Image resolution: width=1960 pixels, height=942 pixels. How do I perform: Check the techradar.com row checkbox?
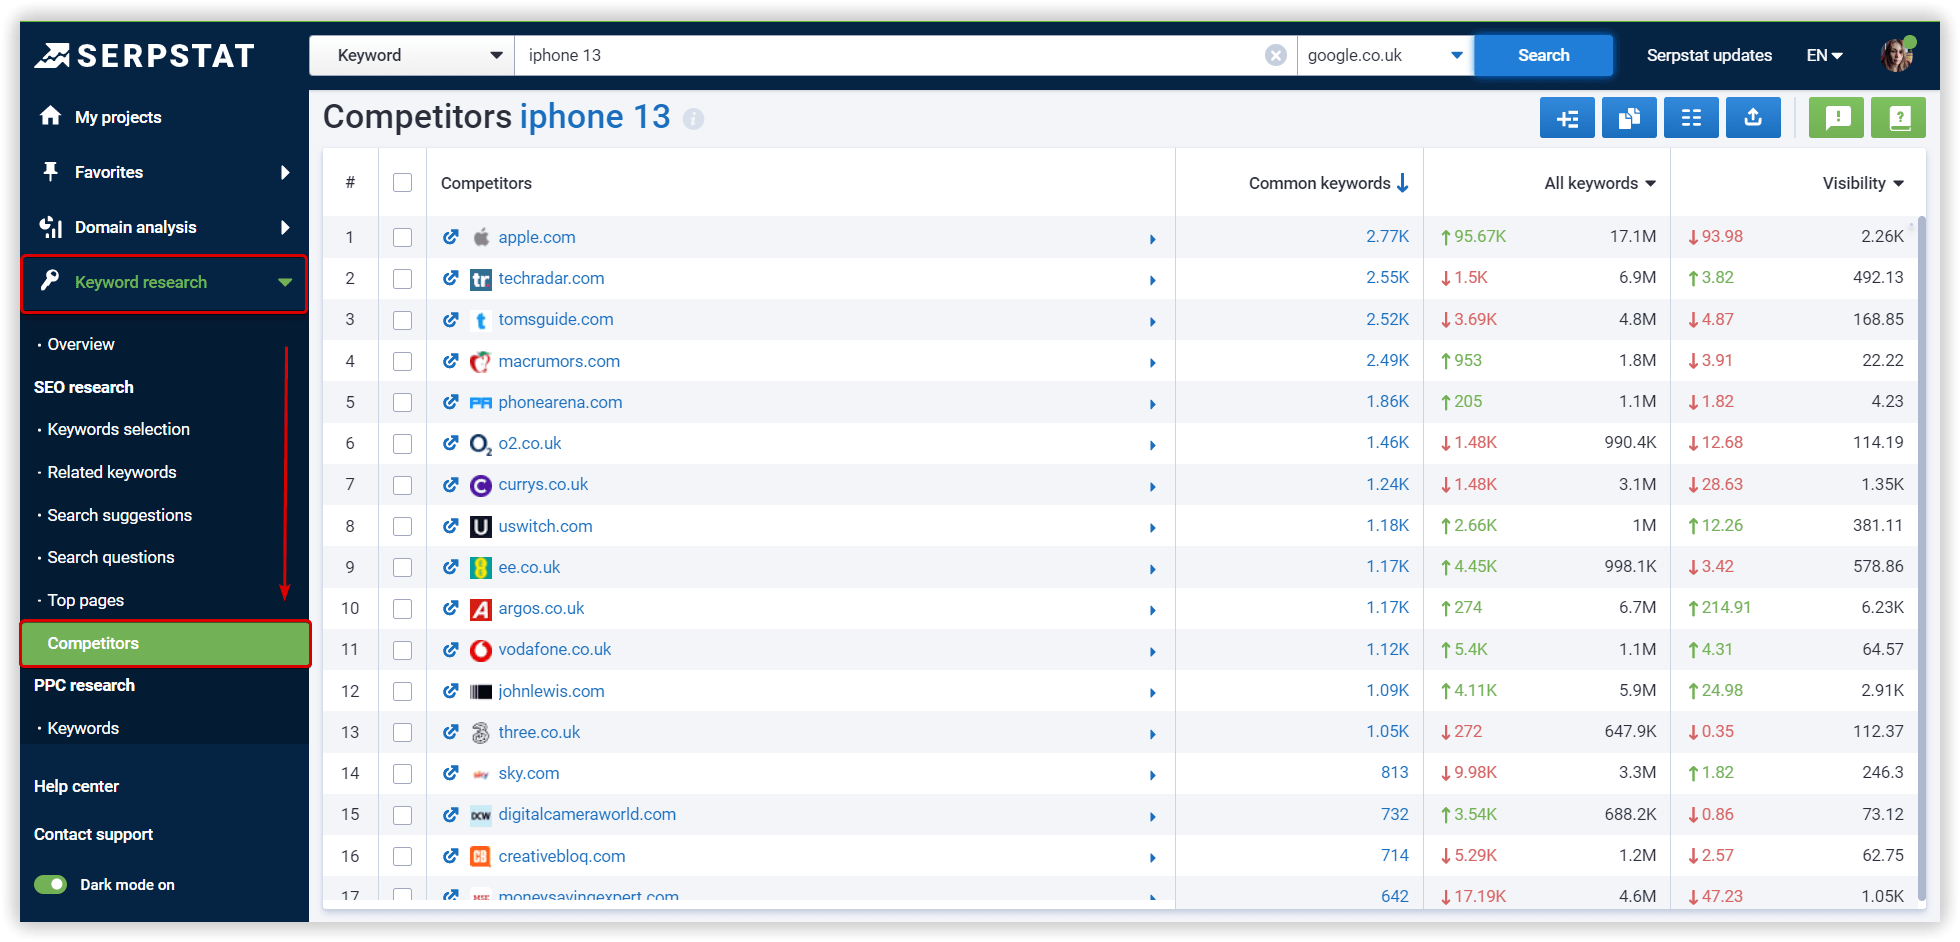(402, 278)
